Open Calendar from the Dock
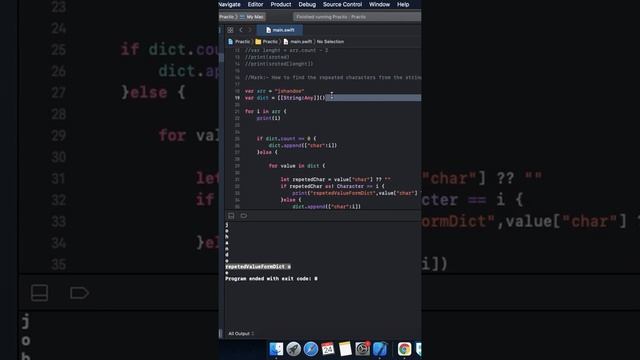This screenshot has width=640, height=360. [328, 349]
